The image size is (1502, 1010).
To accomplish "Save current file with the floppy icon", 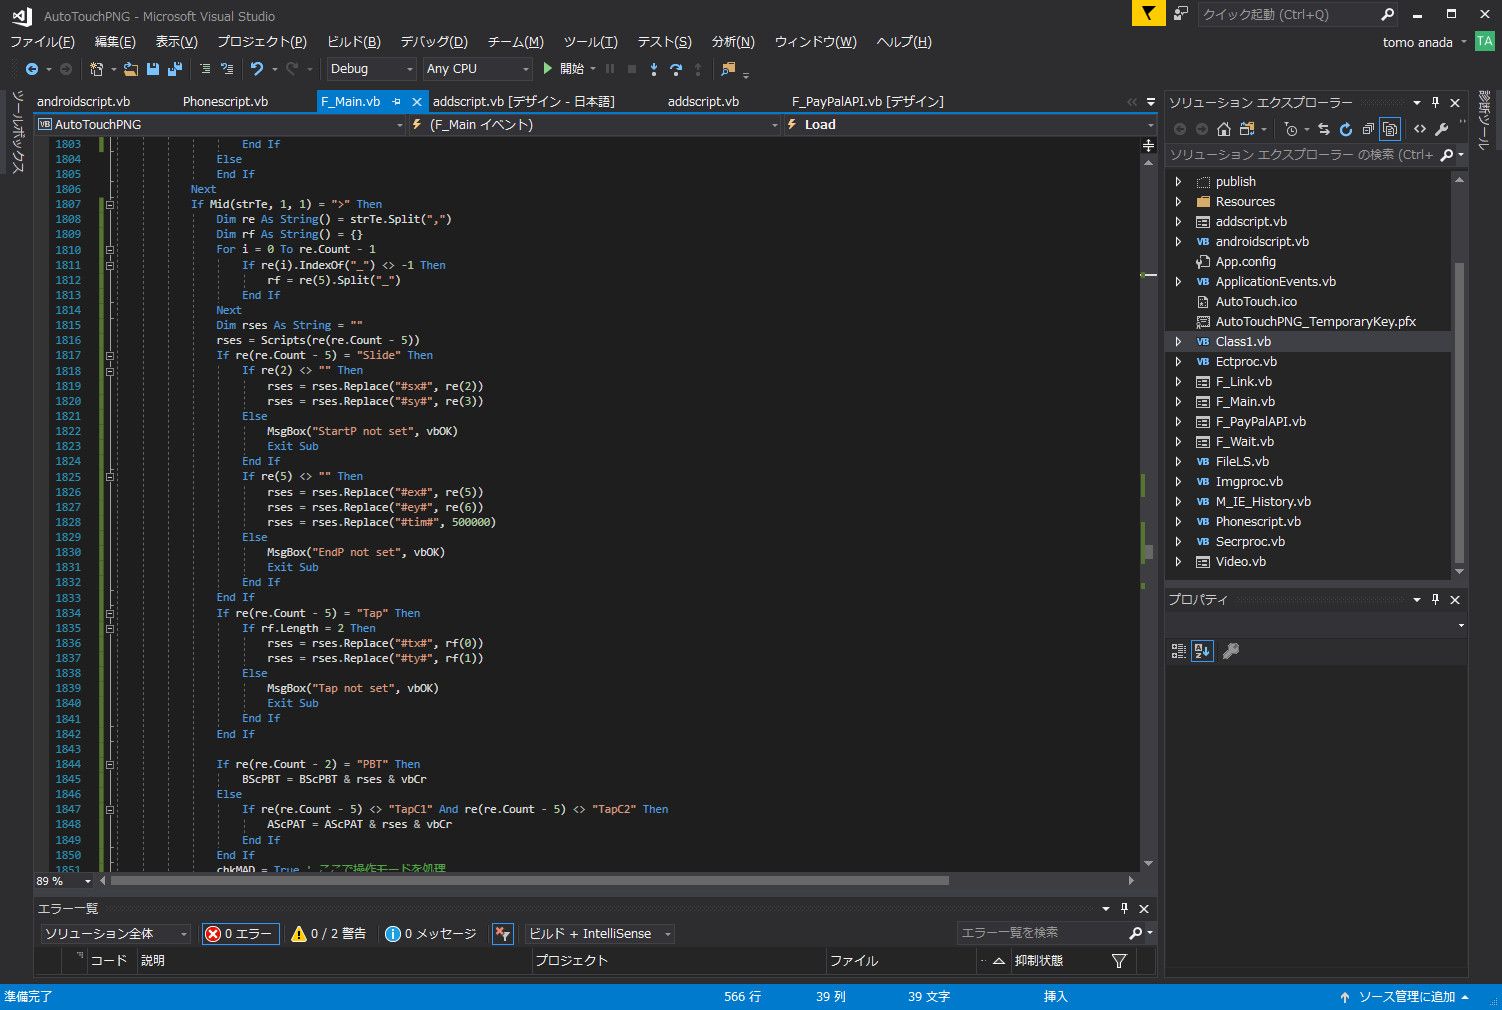I will (x=153, y=69).
